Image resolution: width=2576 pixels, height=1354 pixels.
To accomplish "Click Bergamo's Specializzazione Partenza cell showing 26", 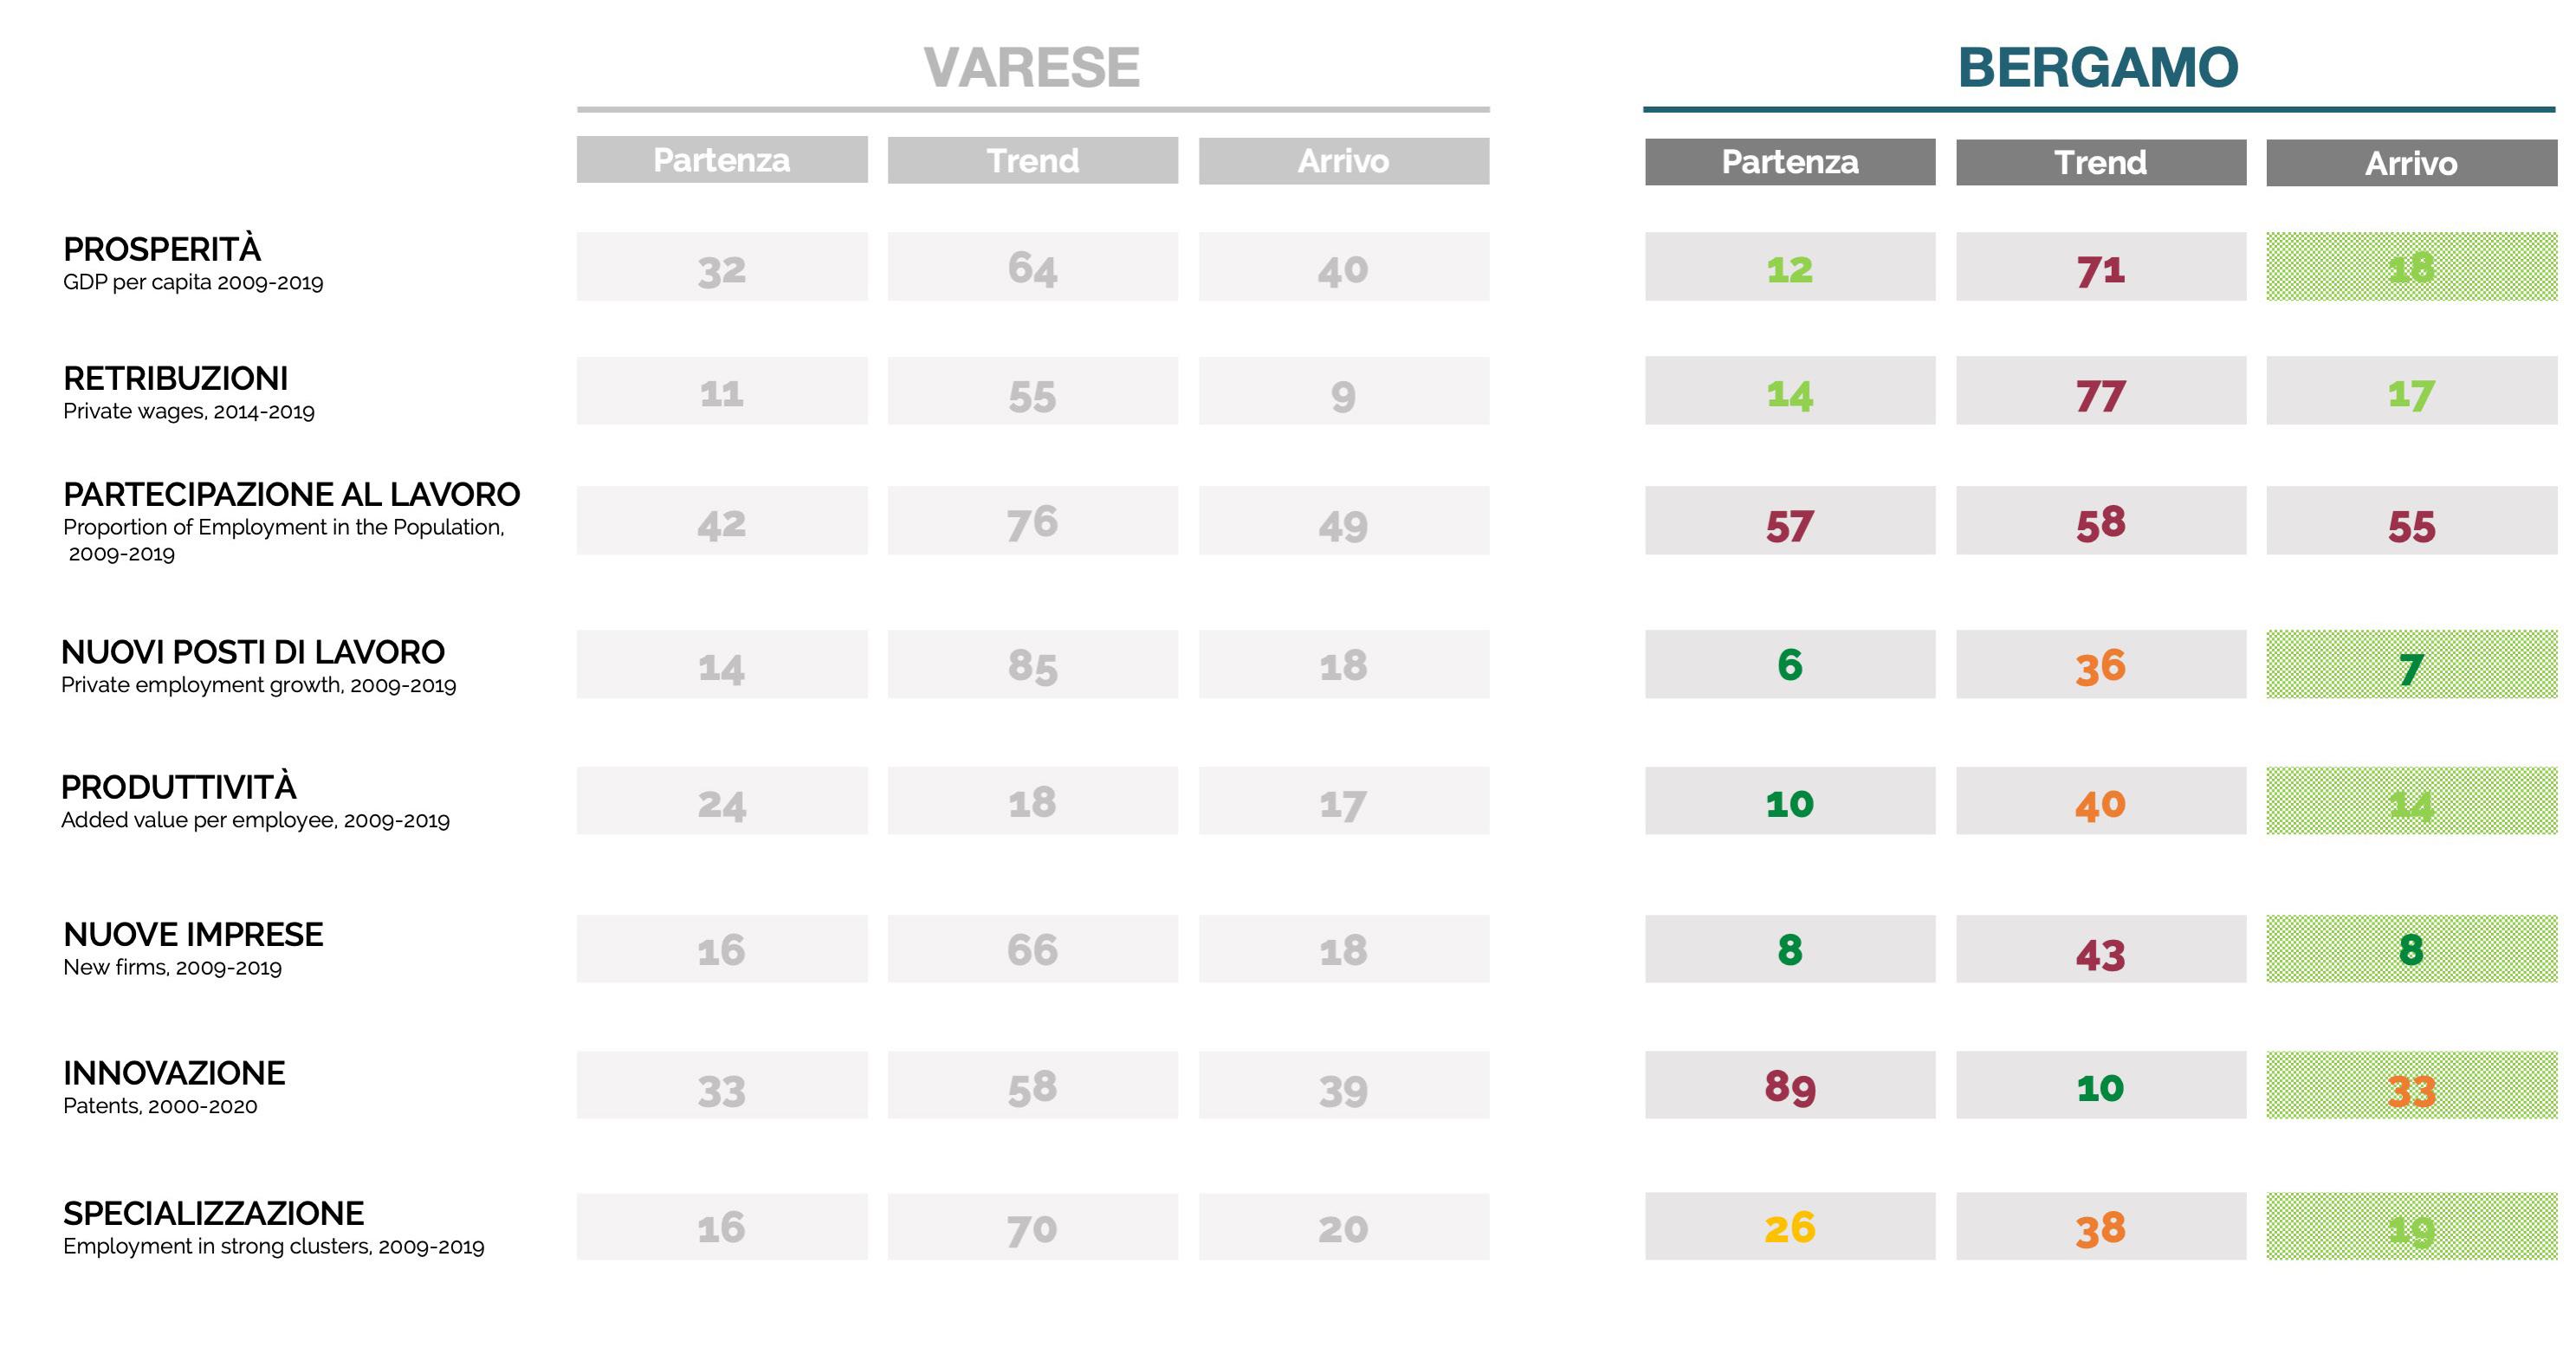I will (1789, 1226).
